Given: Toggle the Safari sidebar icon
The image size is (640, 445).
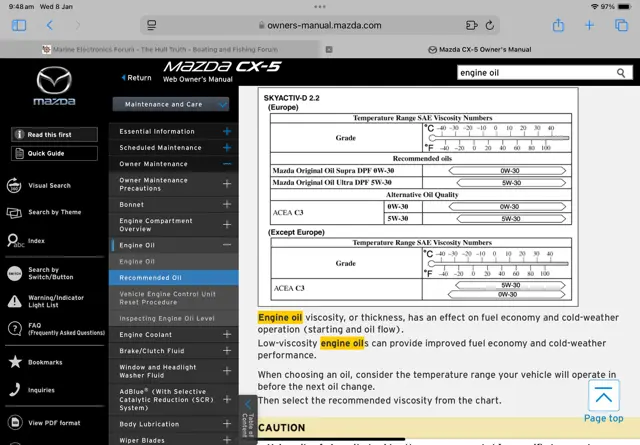Looking at the screenshot, I should coord(19,25).
